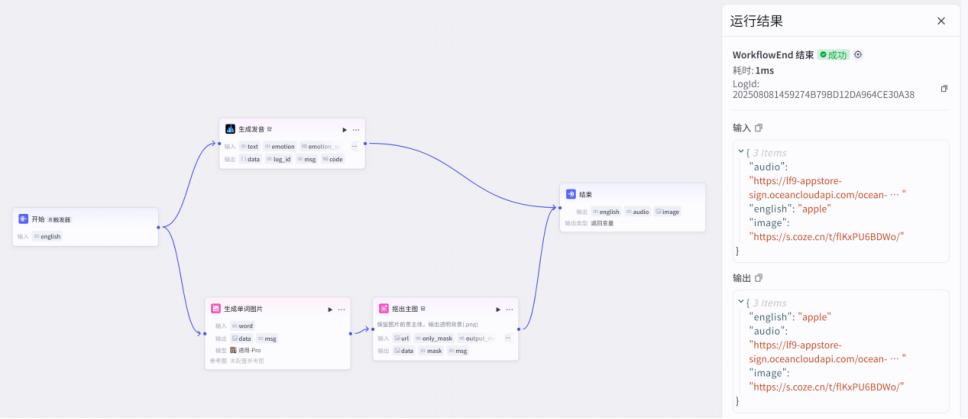Run the 抠出主图 node with its play icon
This screenshot has height=419, width=968.
tap(497, 309)
